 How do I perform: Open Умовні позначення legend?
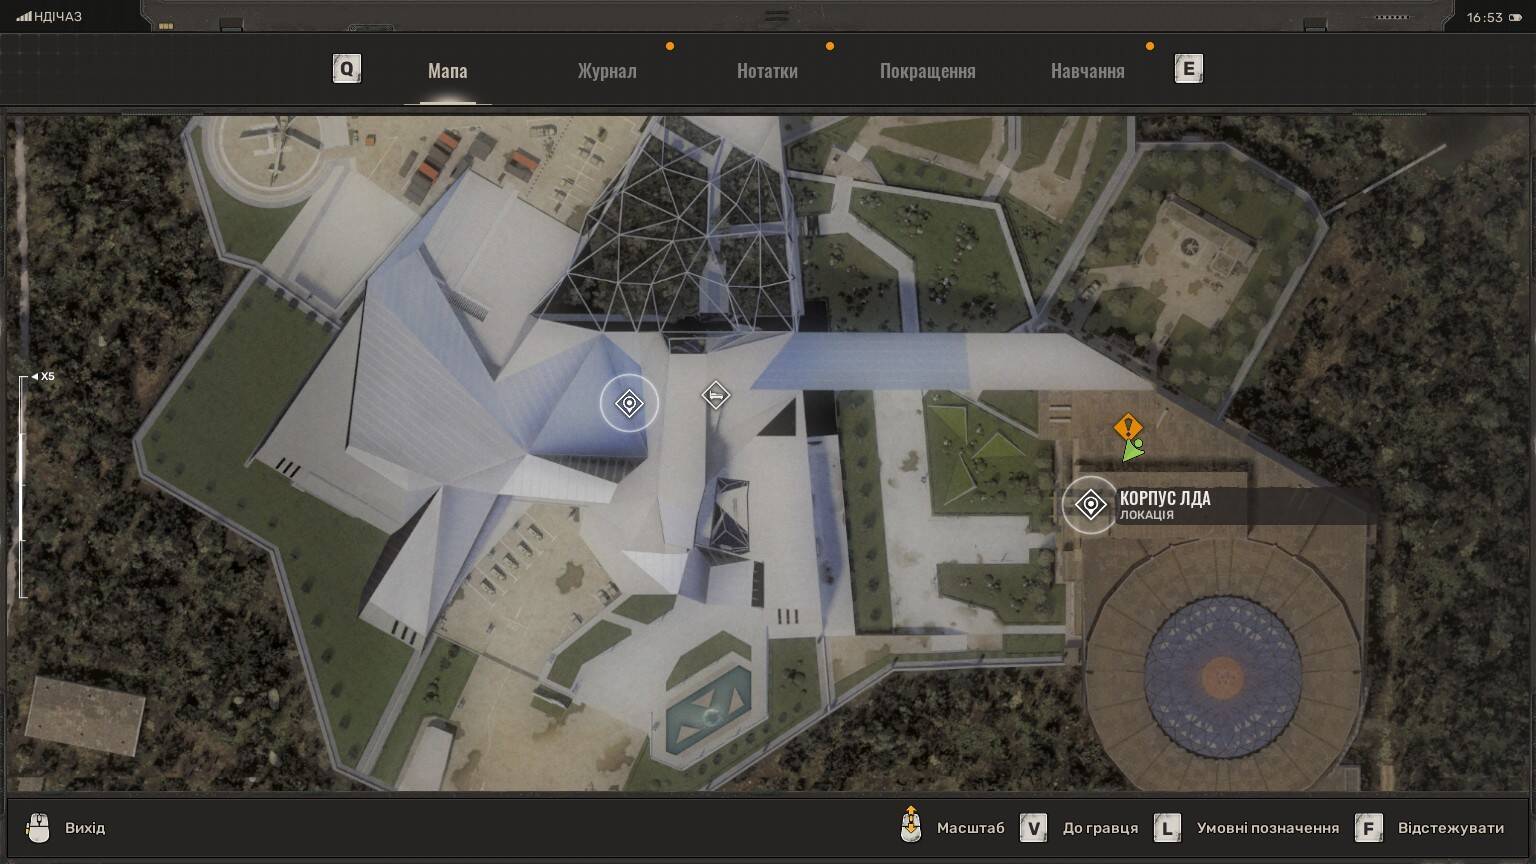coord(1267,828)
